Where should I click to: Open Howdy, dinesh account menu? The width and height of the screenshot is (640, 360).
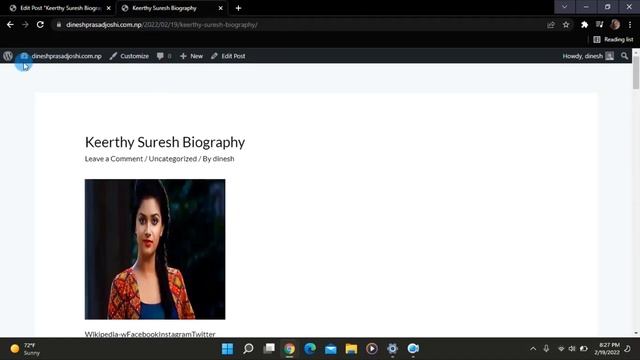tap(588, 56)
